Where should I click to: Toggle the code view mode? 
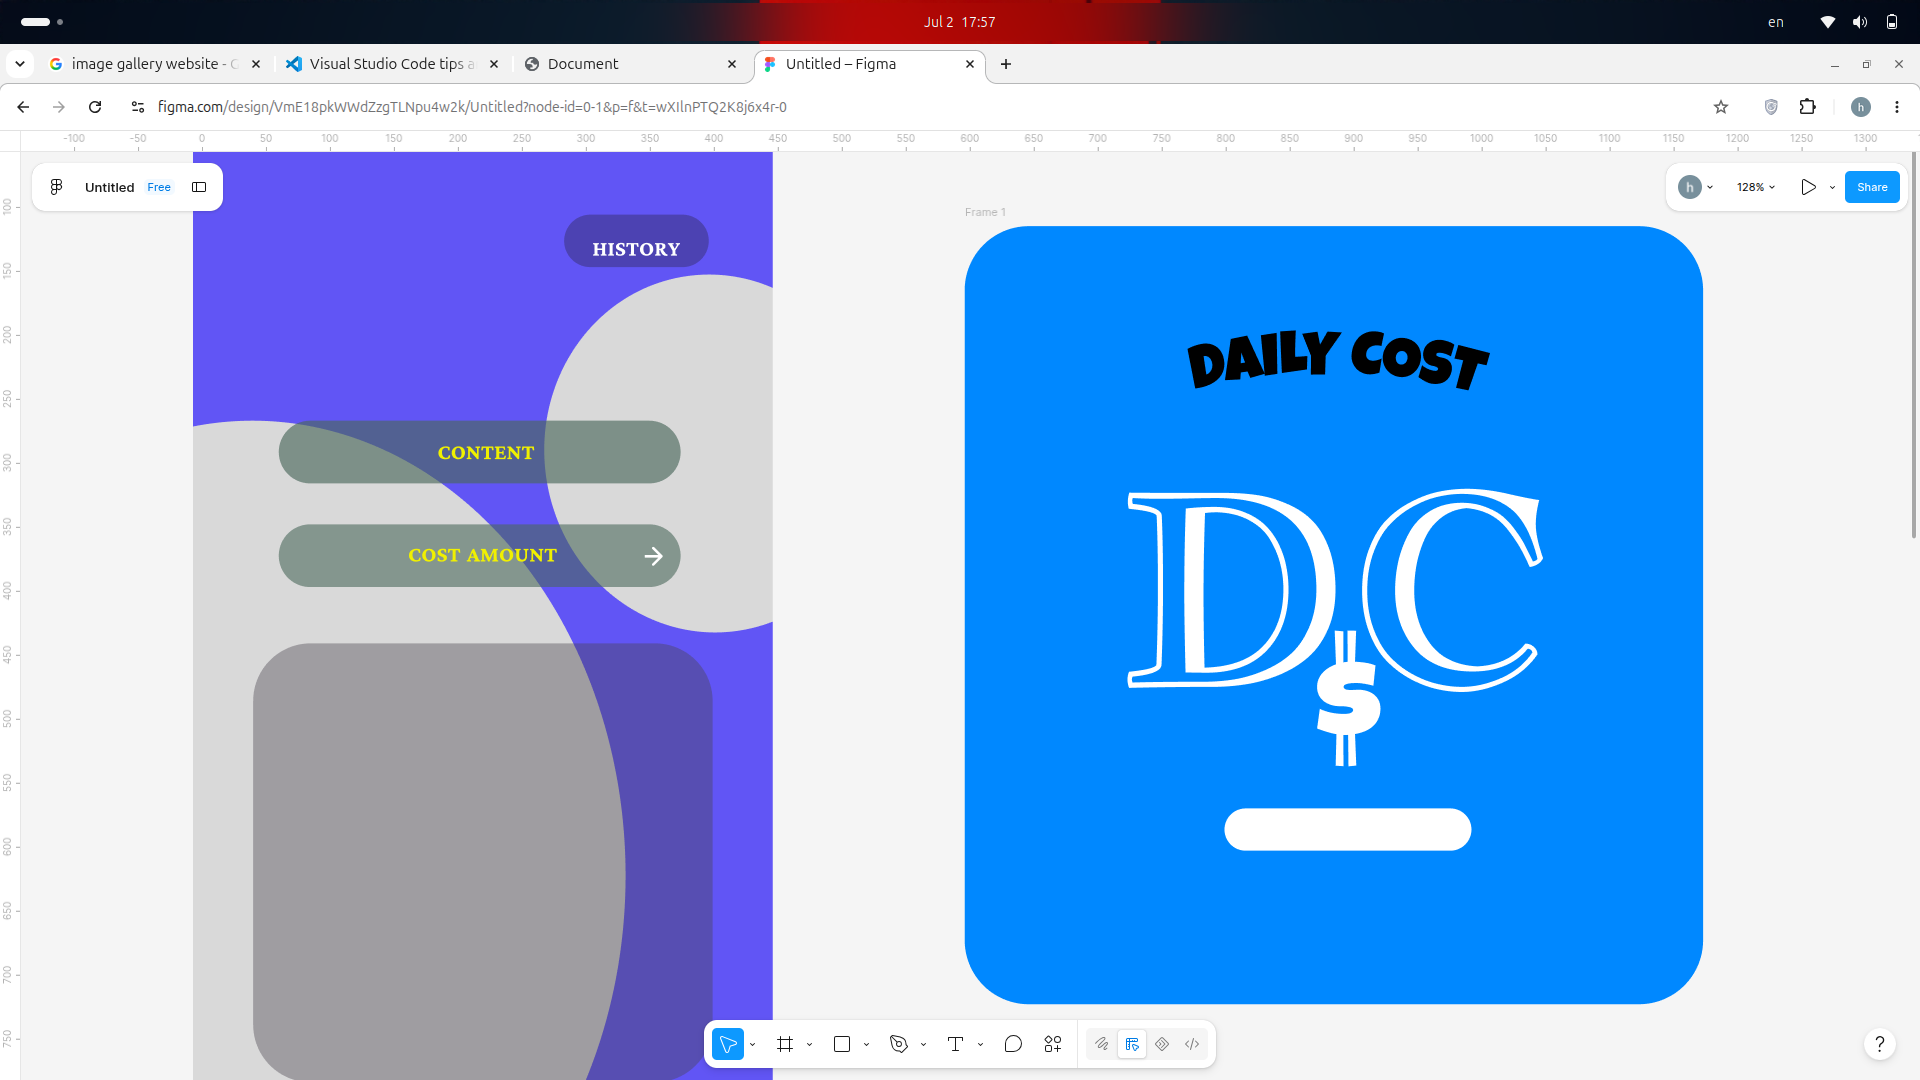[1192, 1044]
